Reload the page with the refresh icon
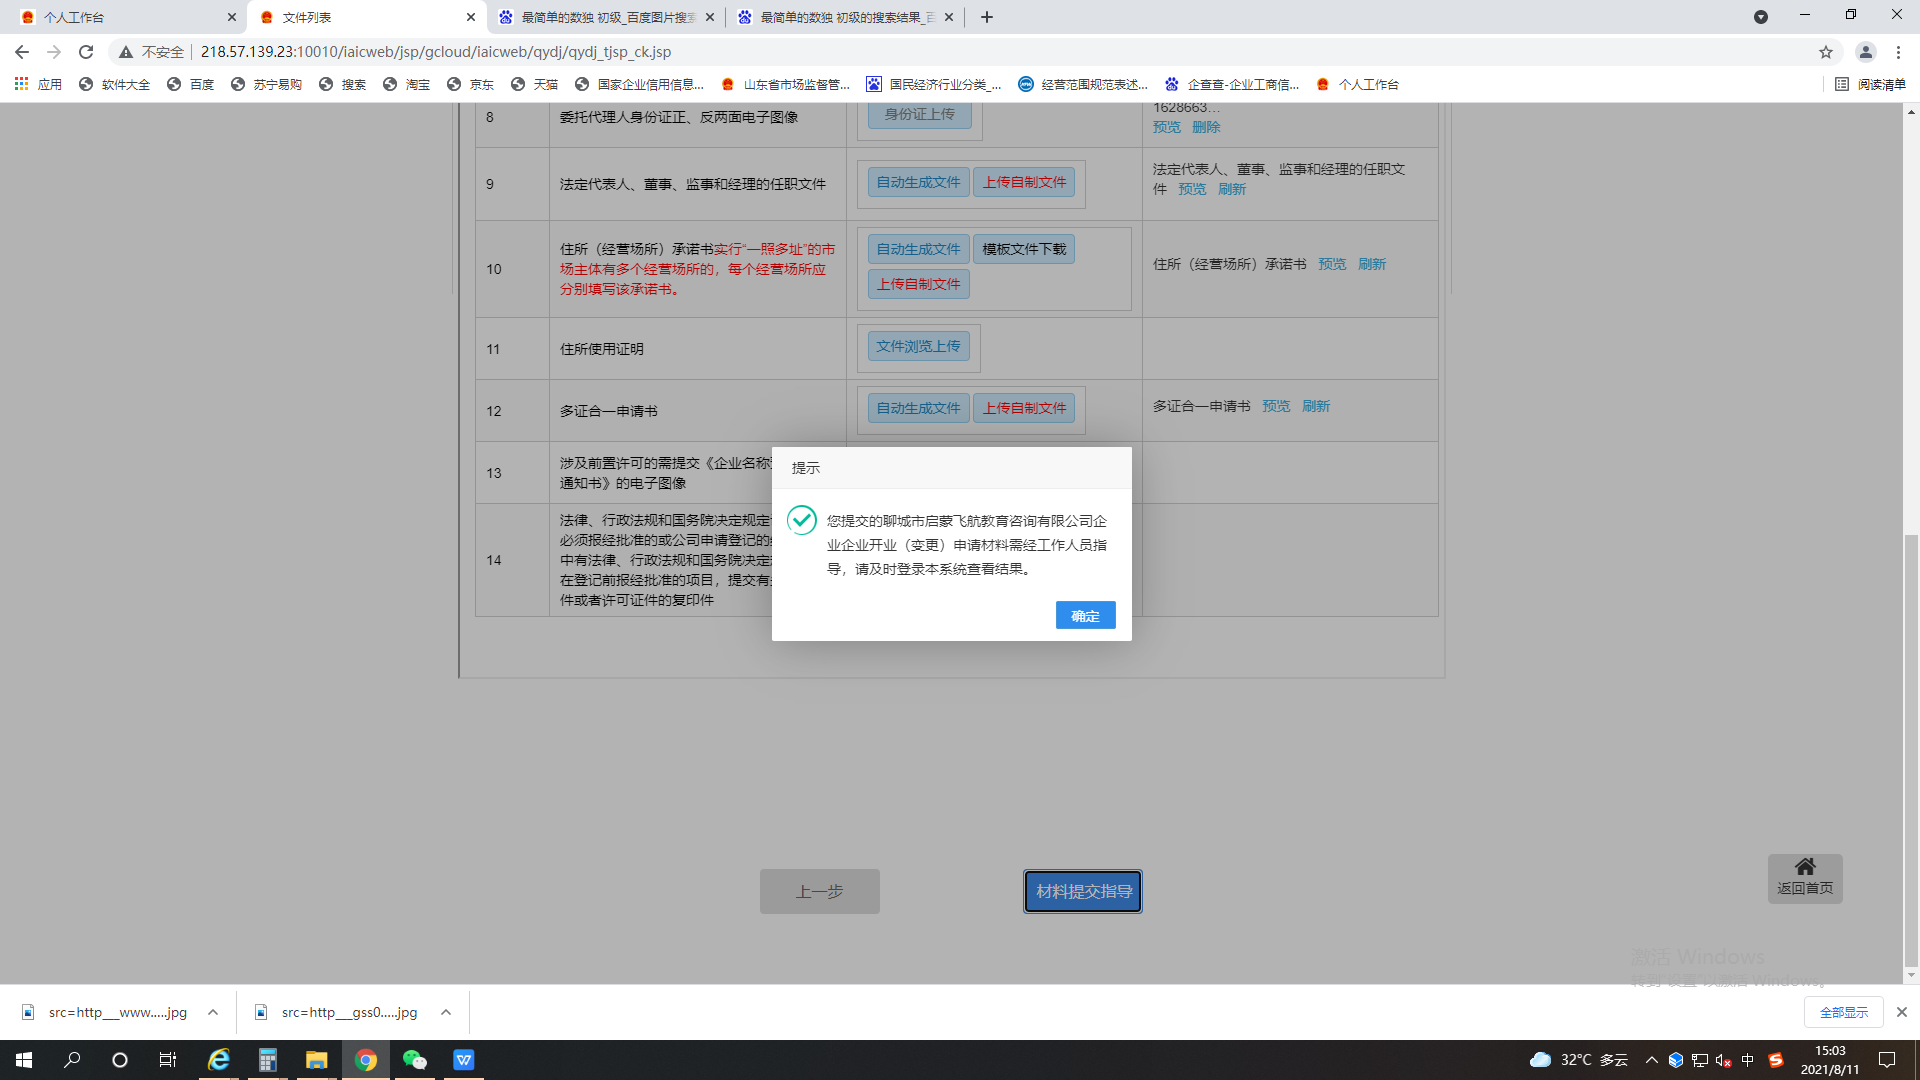 pos(86,52)
